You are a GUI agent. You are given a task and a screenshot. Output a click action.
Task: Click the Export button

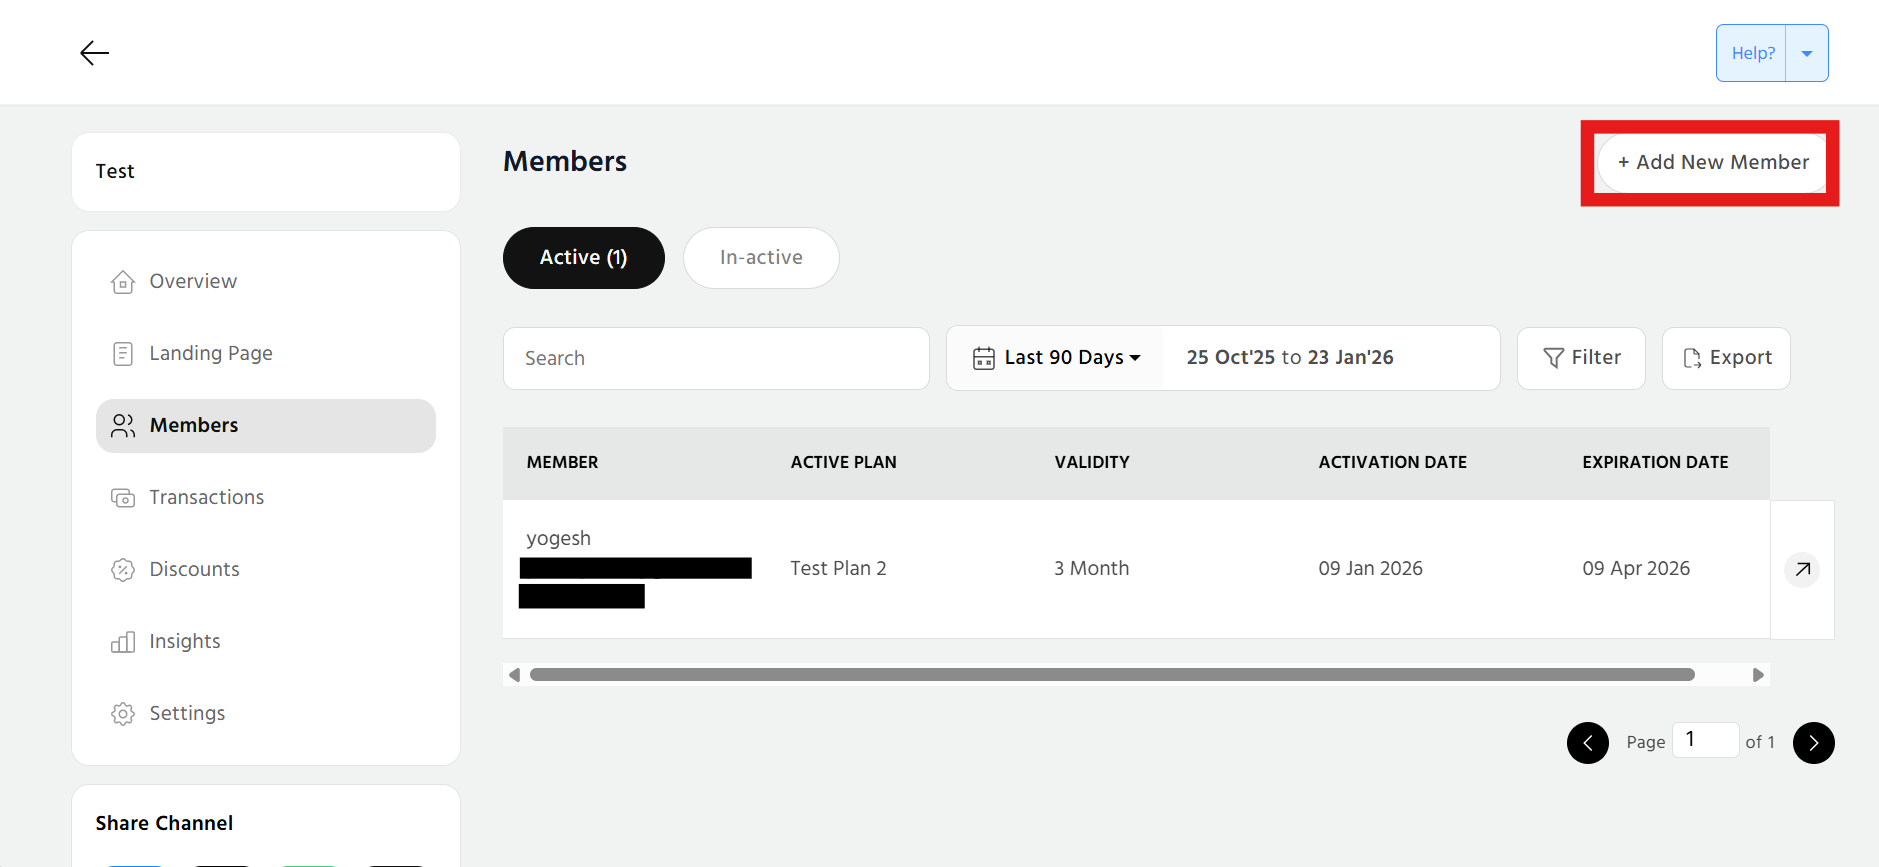click(1725, 358)
